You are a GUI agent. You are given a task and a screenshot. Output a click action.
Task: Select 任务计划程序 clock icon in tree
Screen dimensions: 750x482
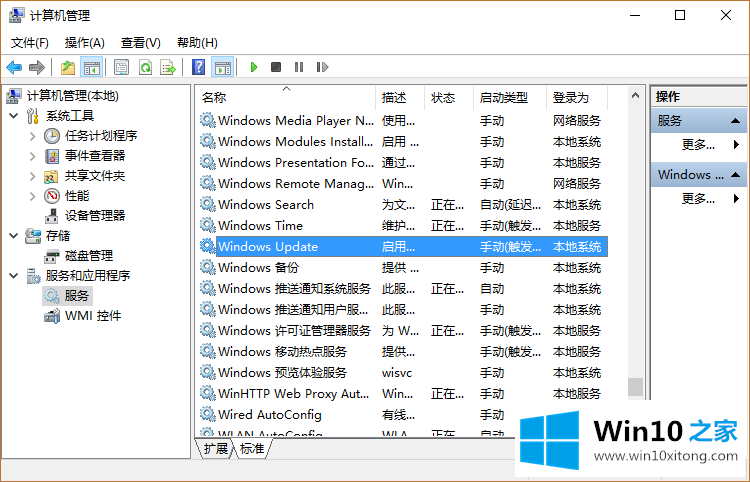[52, 136]
